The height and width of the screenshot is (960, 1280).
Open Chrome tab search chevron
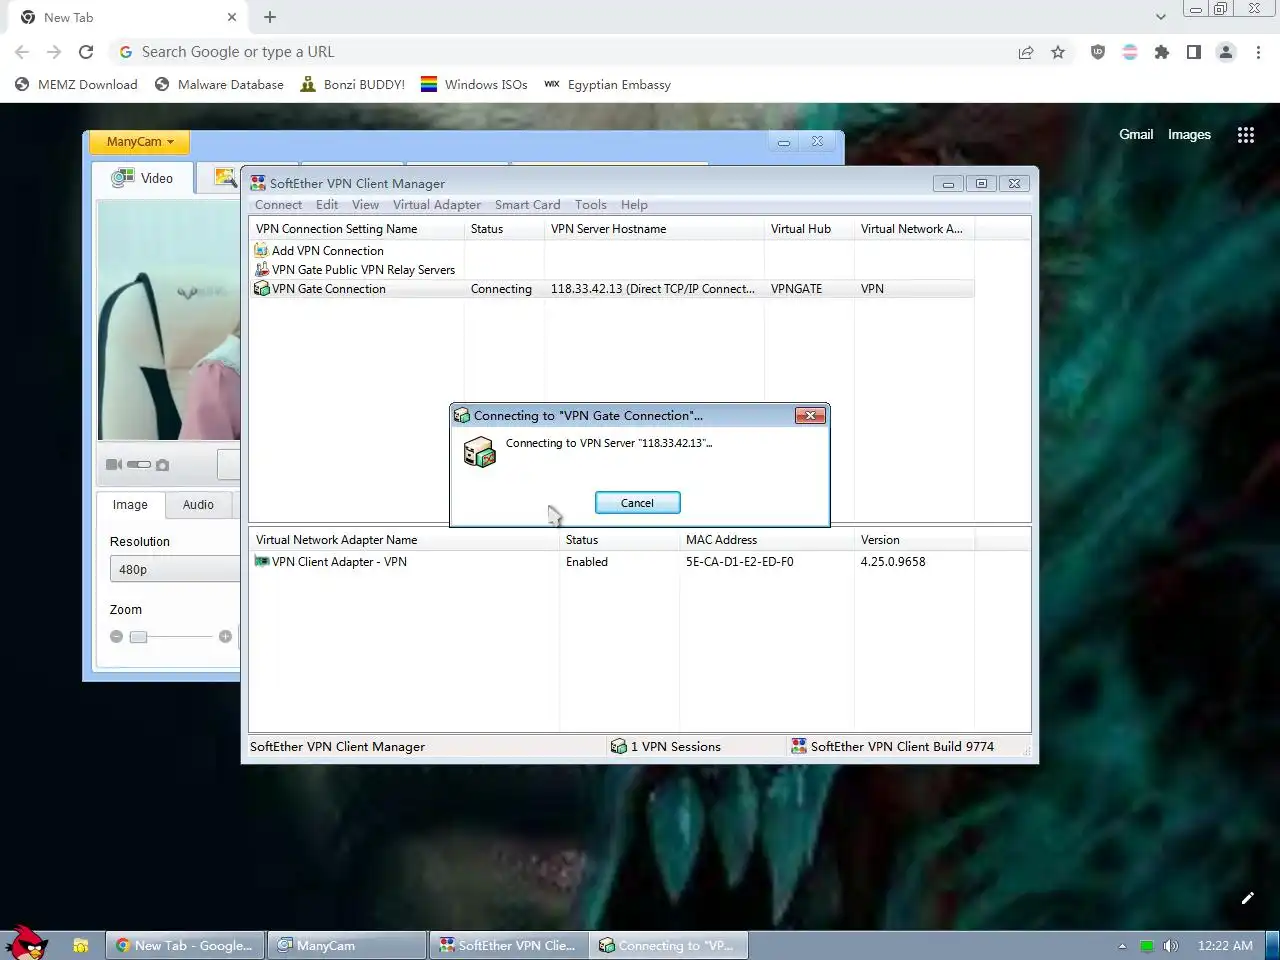click(x=1160, y=17)
